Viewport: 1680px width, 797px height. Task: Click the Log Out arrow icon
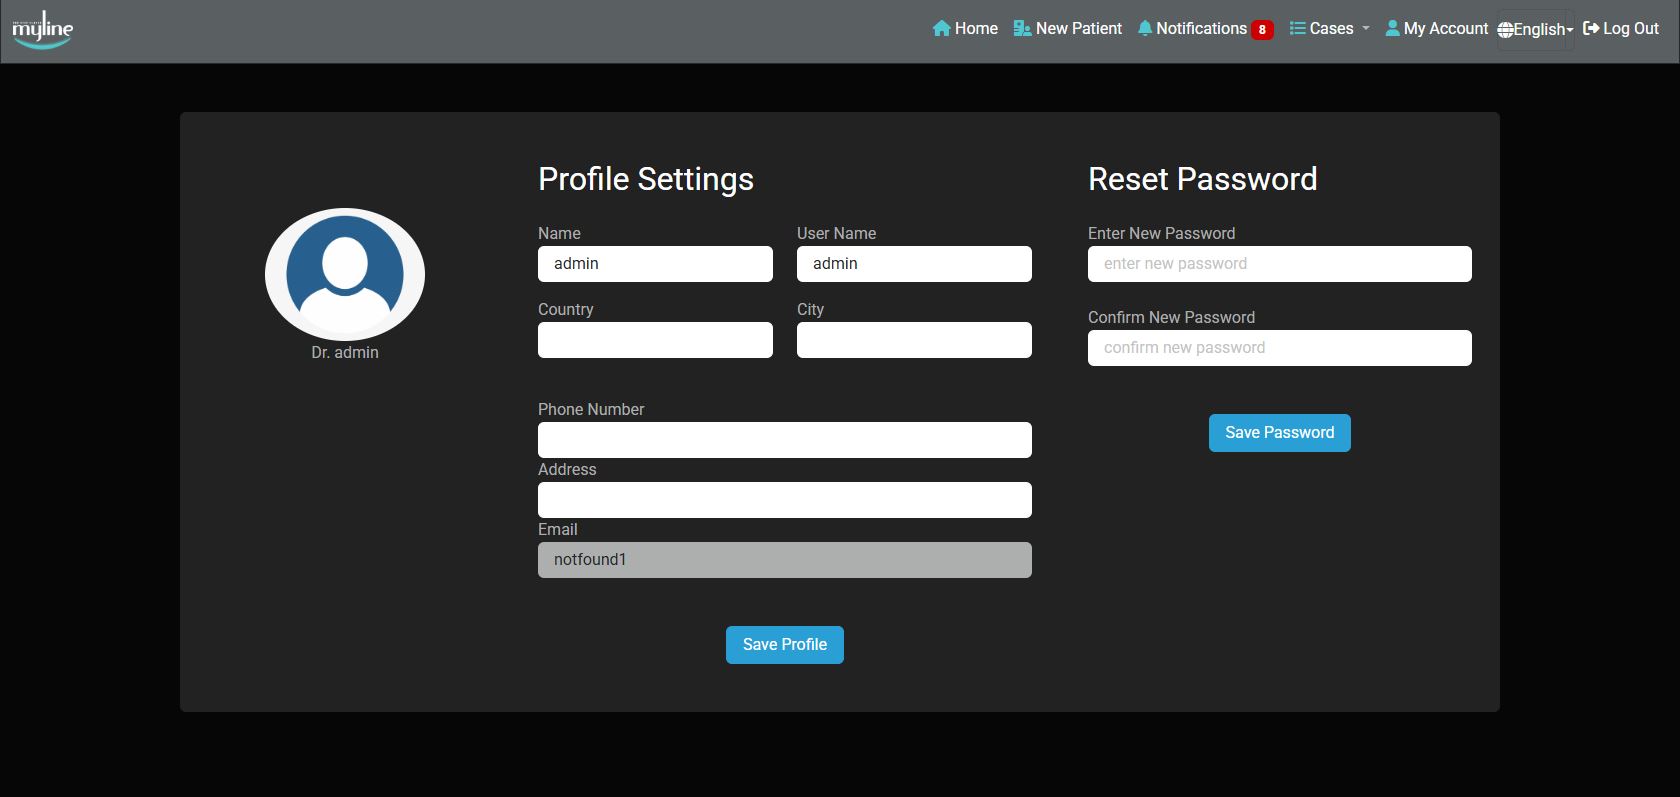click(x=1591, y=29)
